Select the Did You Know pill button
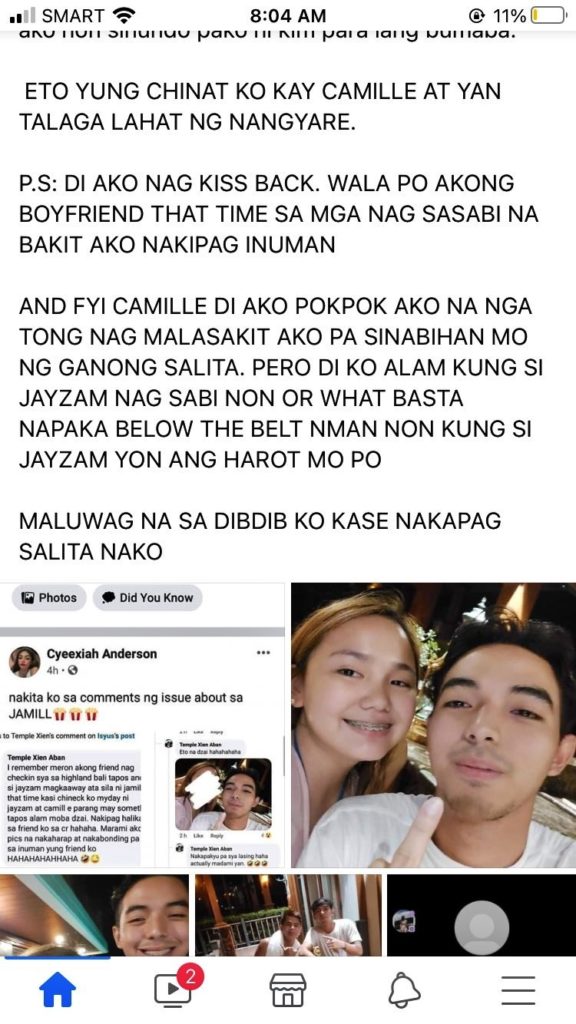576x1024 pixels. click(x=147, y=598)
